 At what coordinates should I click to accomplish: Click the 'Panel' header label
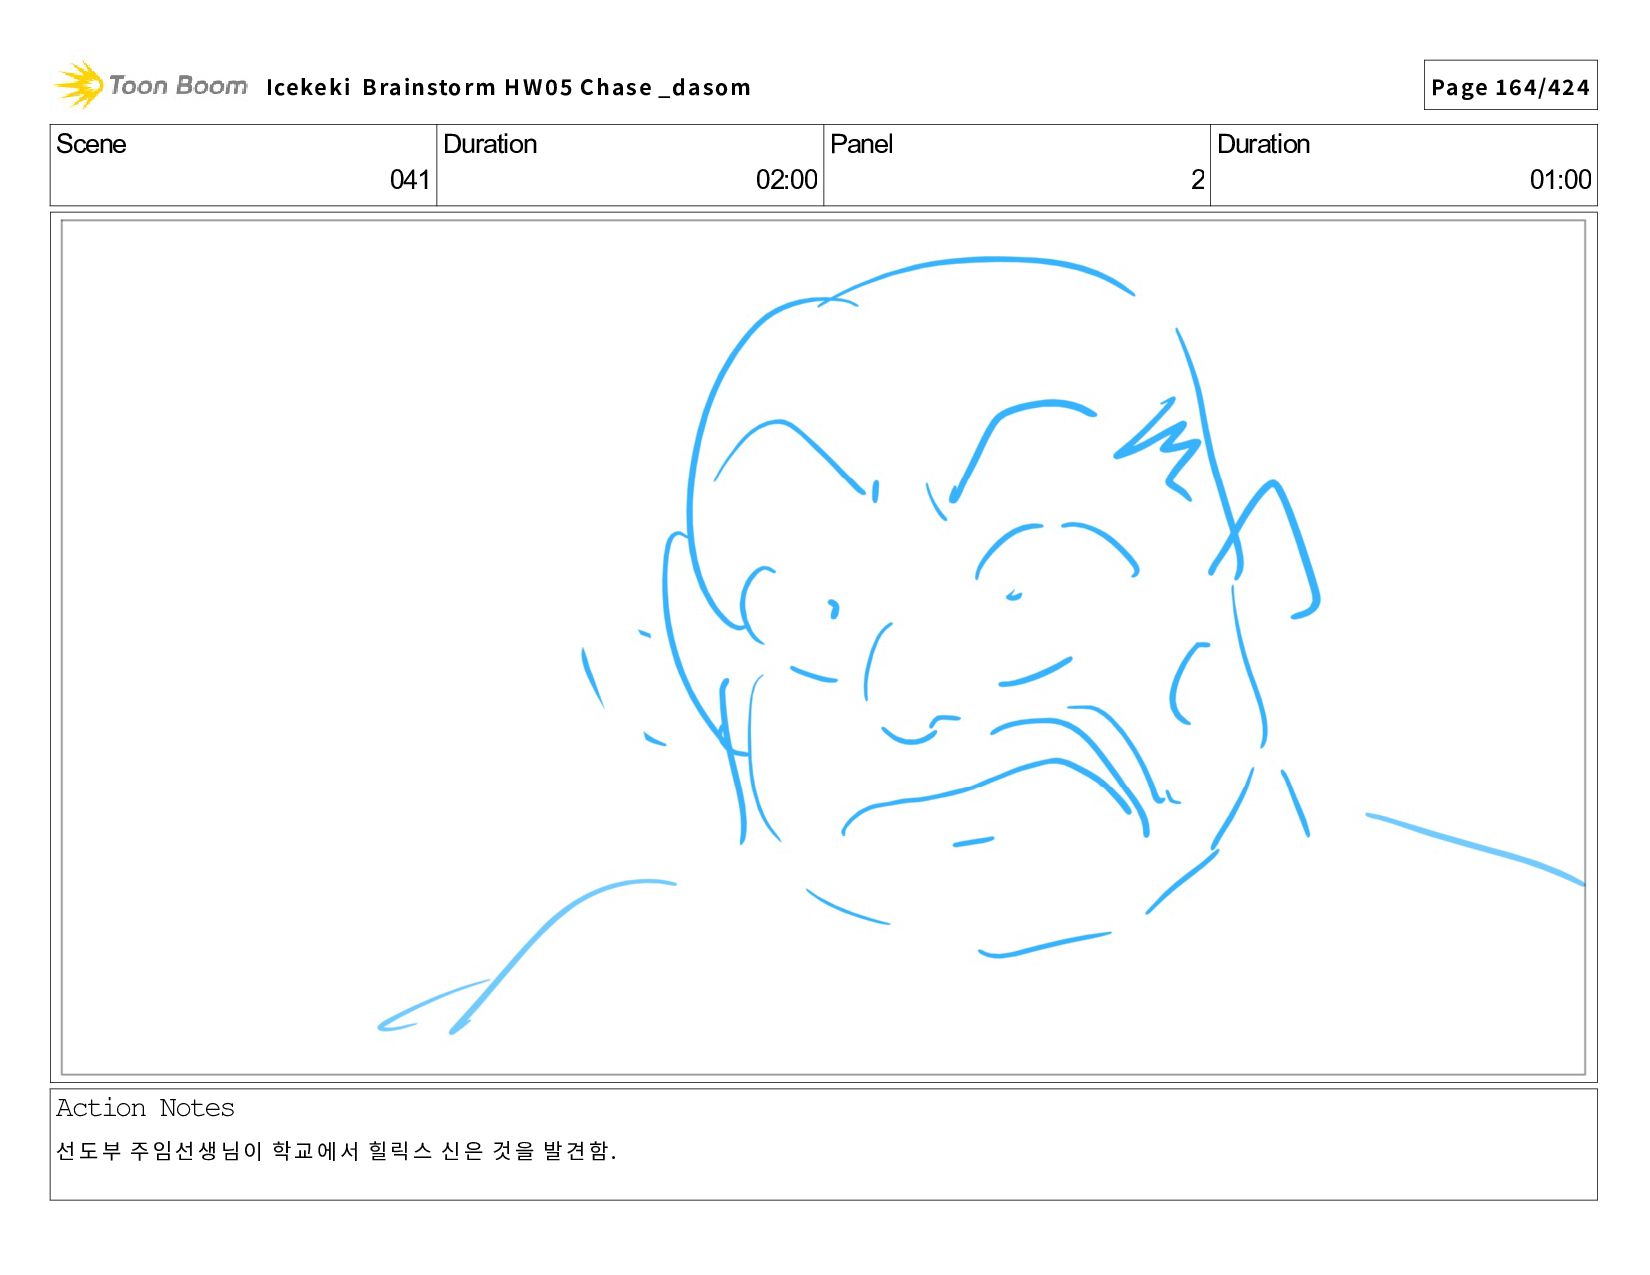(x=861, y=144)
